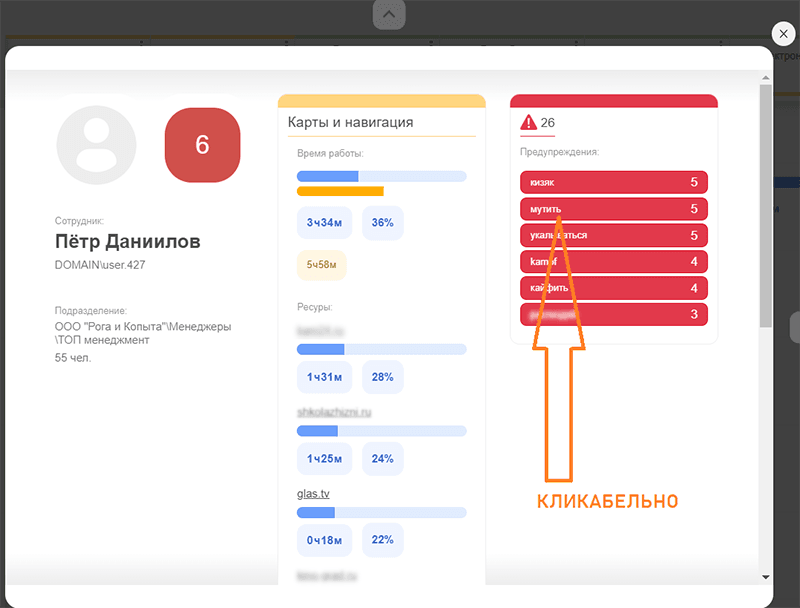
Task: Click the blurred warning with count 3
Action: 613,314
